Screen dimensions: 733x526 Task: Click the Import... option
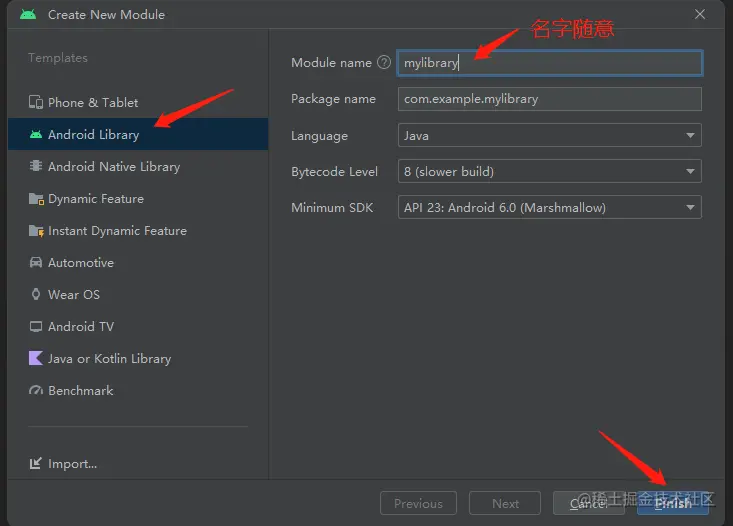(72, 463)
